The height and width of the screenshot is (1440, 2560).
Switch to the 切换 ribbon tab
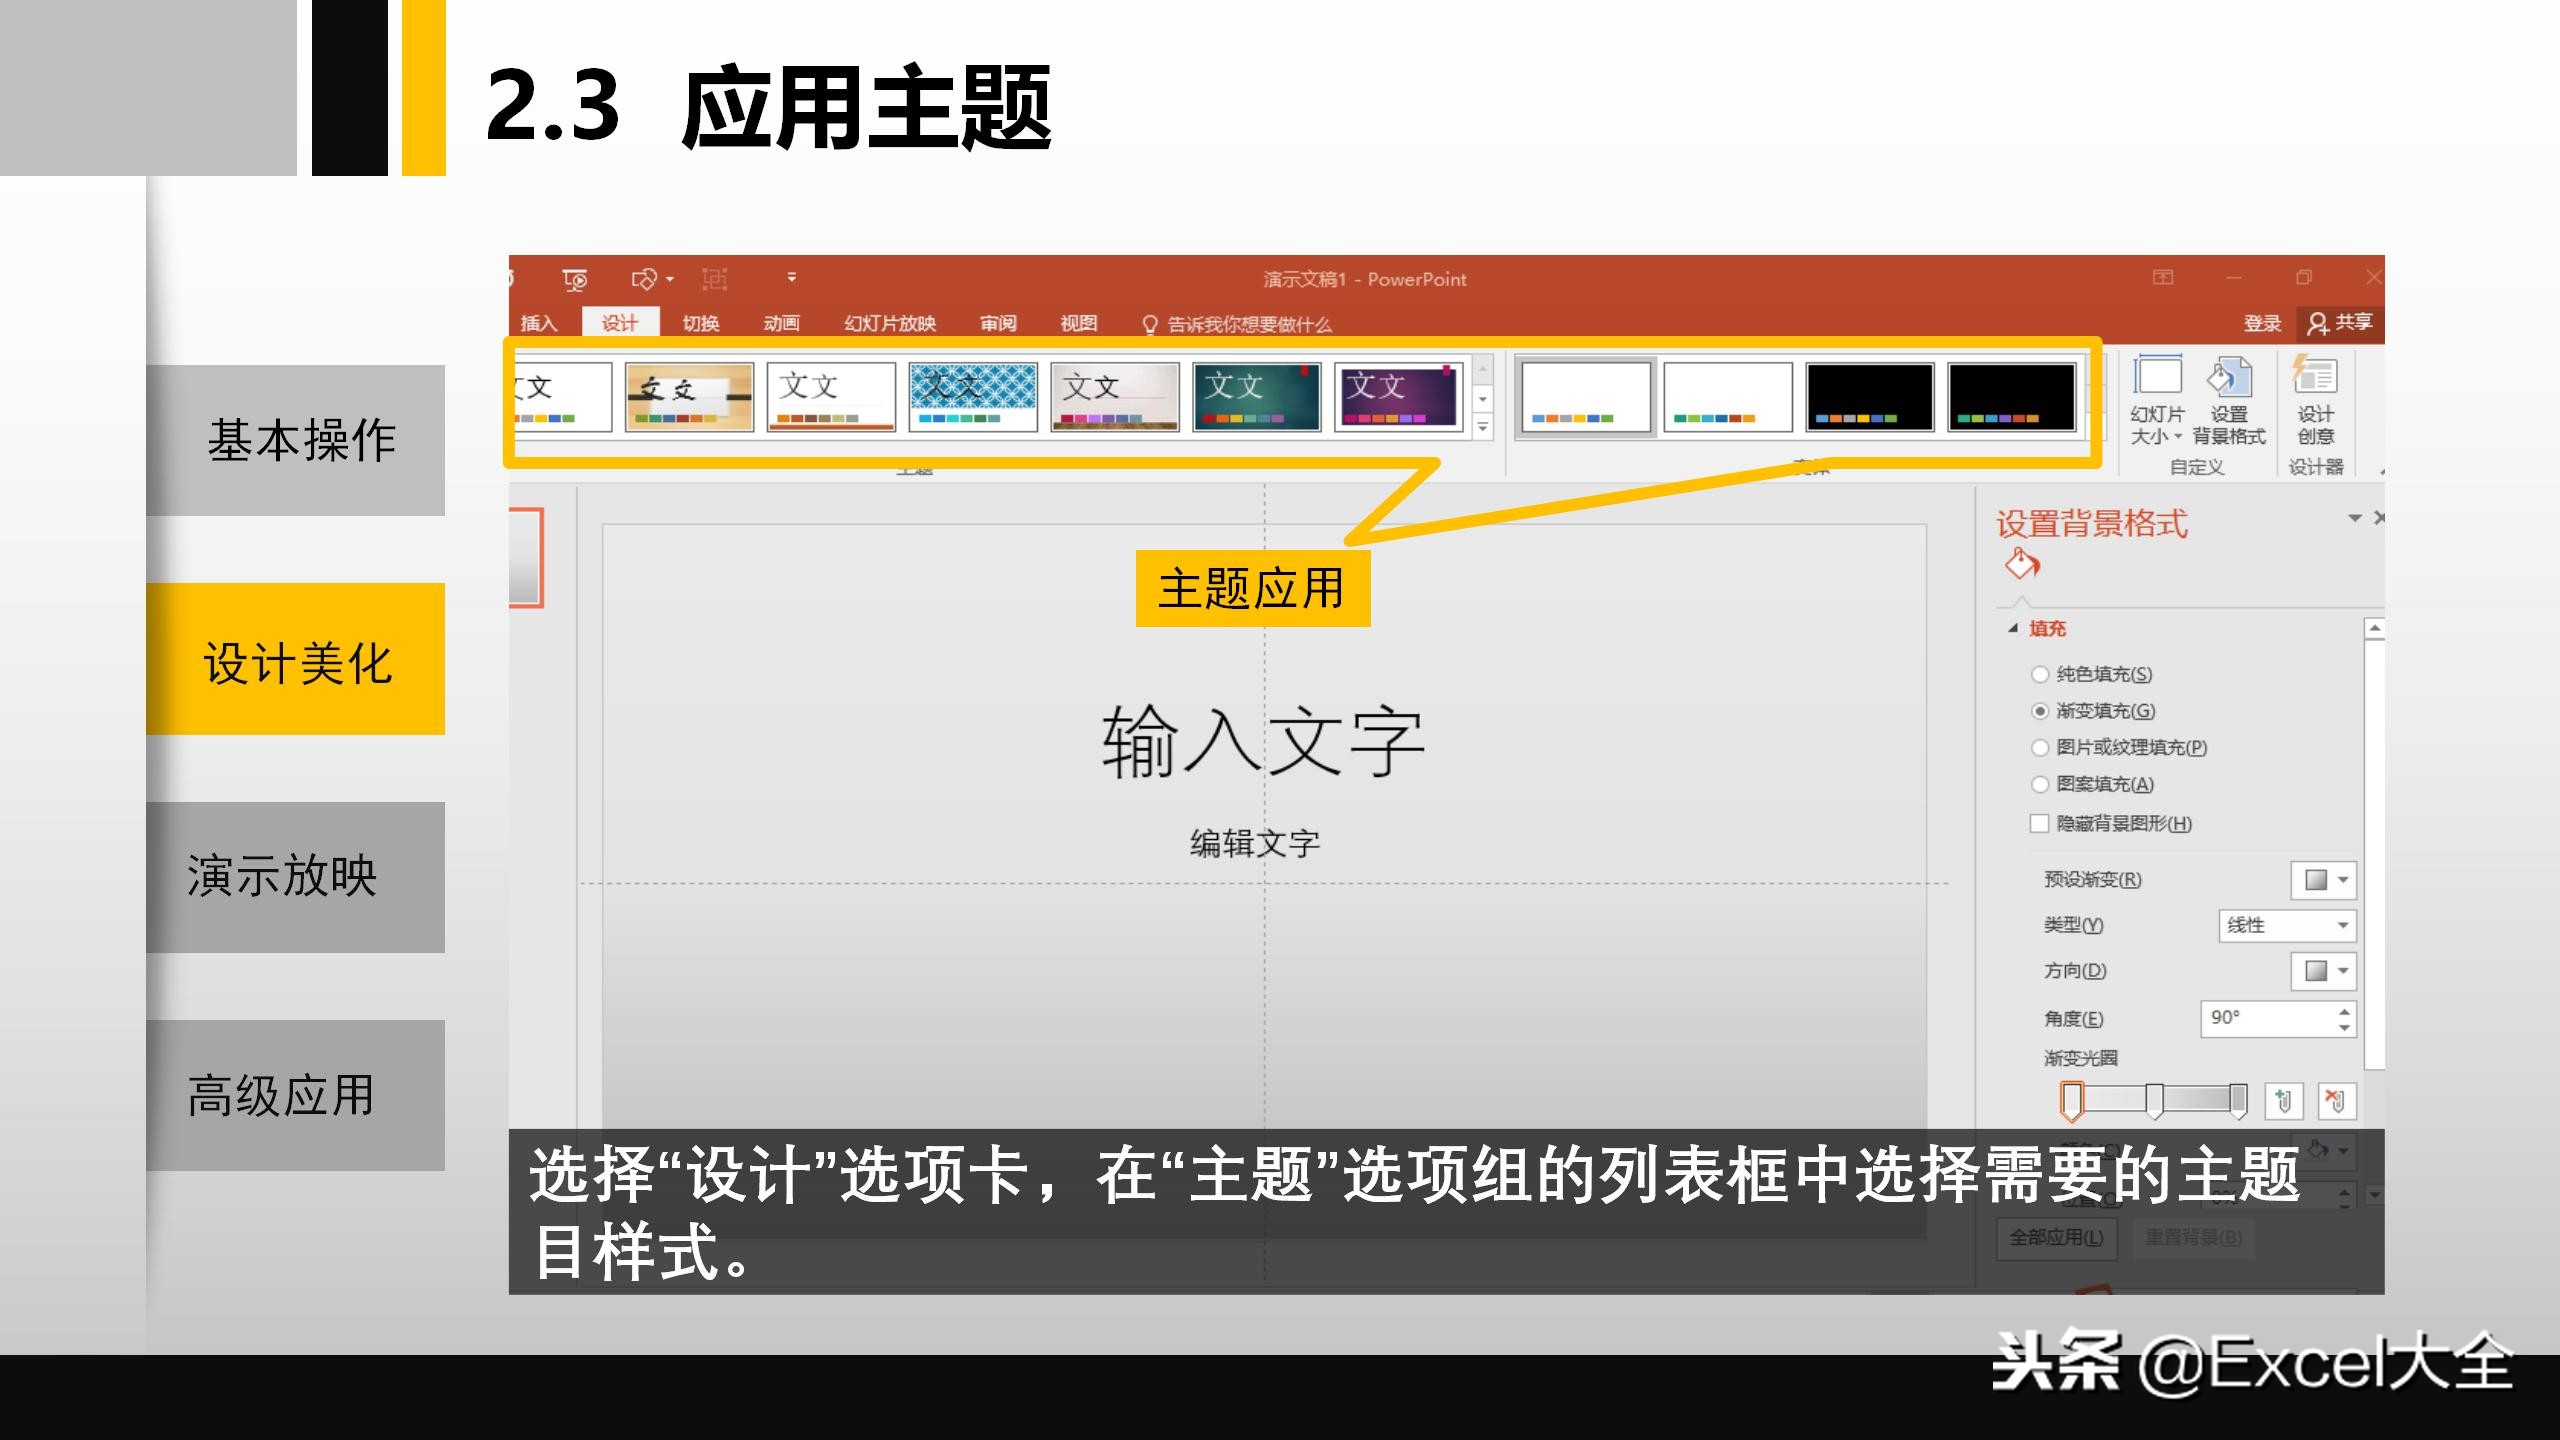point(703,323)
